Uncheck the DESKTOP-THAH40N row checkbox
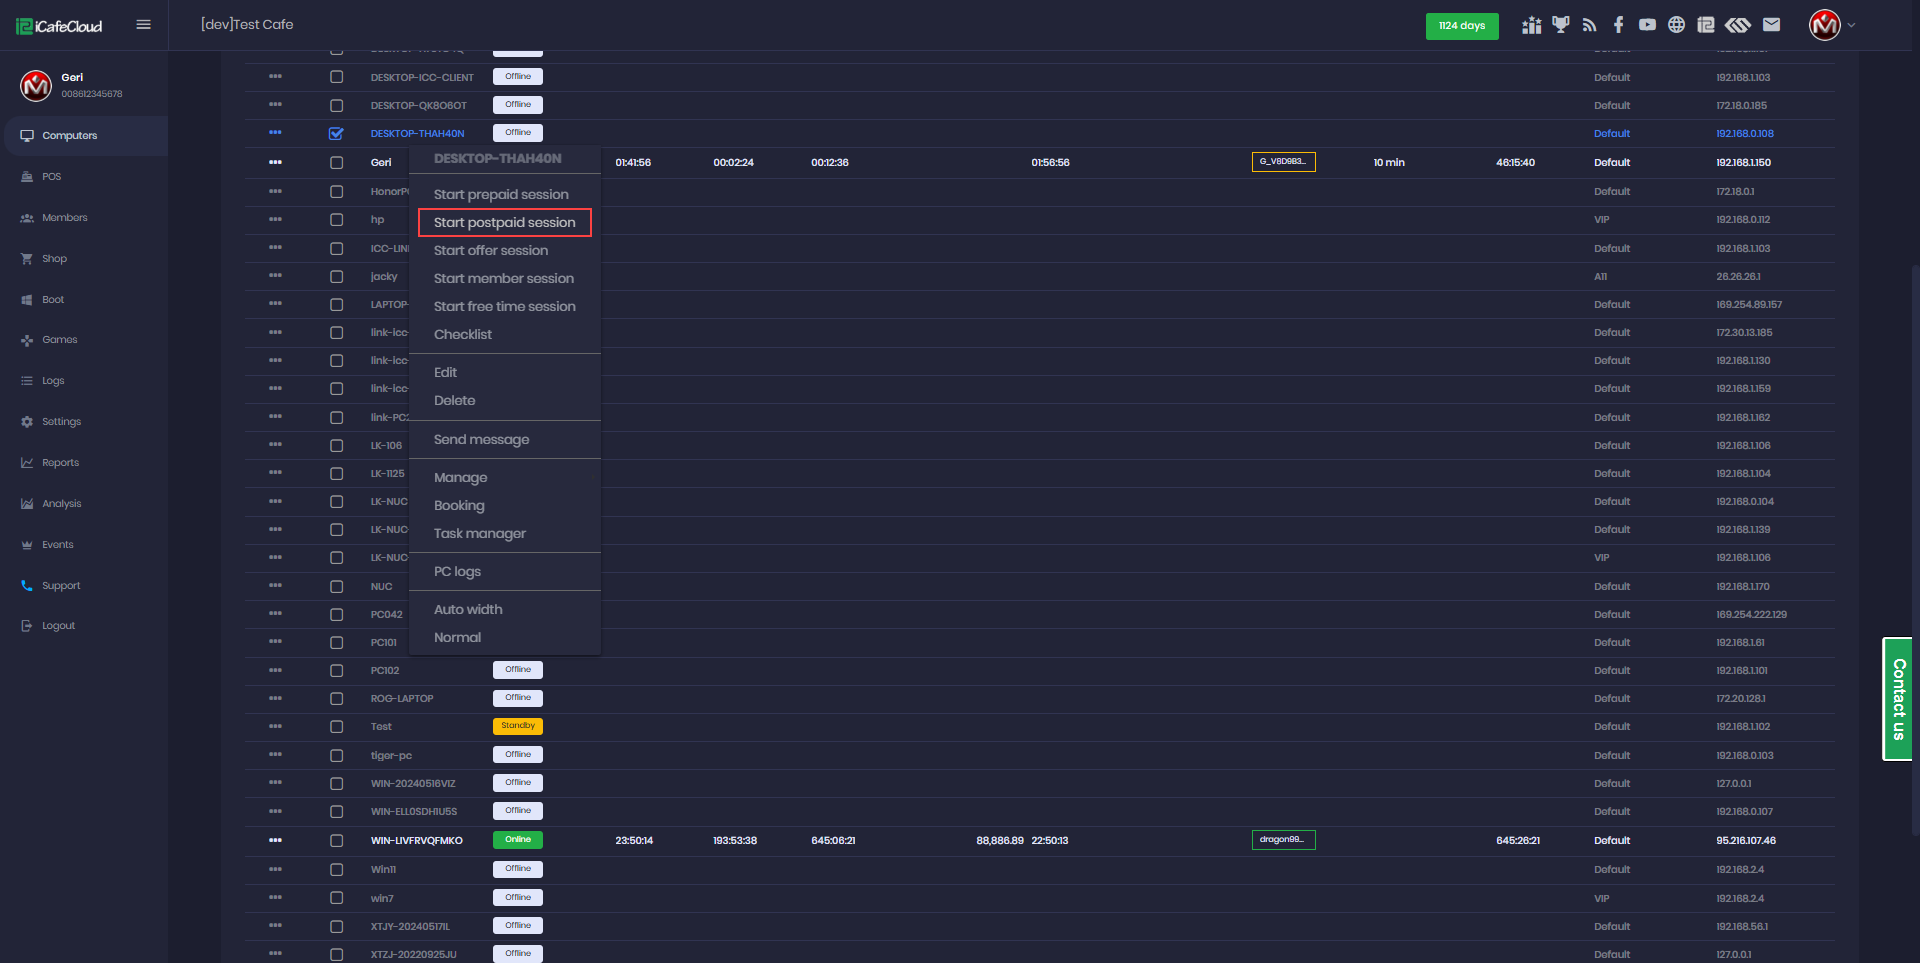The width and height of the screenshot is (1920, 963). [336, 133]
